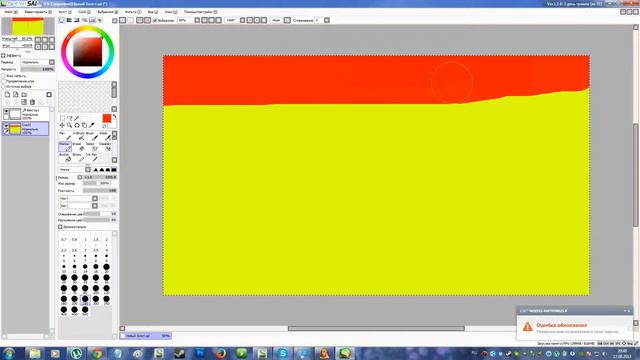This screenshot has width=640, height=360.
Task: Toggle the swatches panel
Action: [92, 20]
